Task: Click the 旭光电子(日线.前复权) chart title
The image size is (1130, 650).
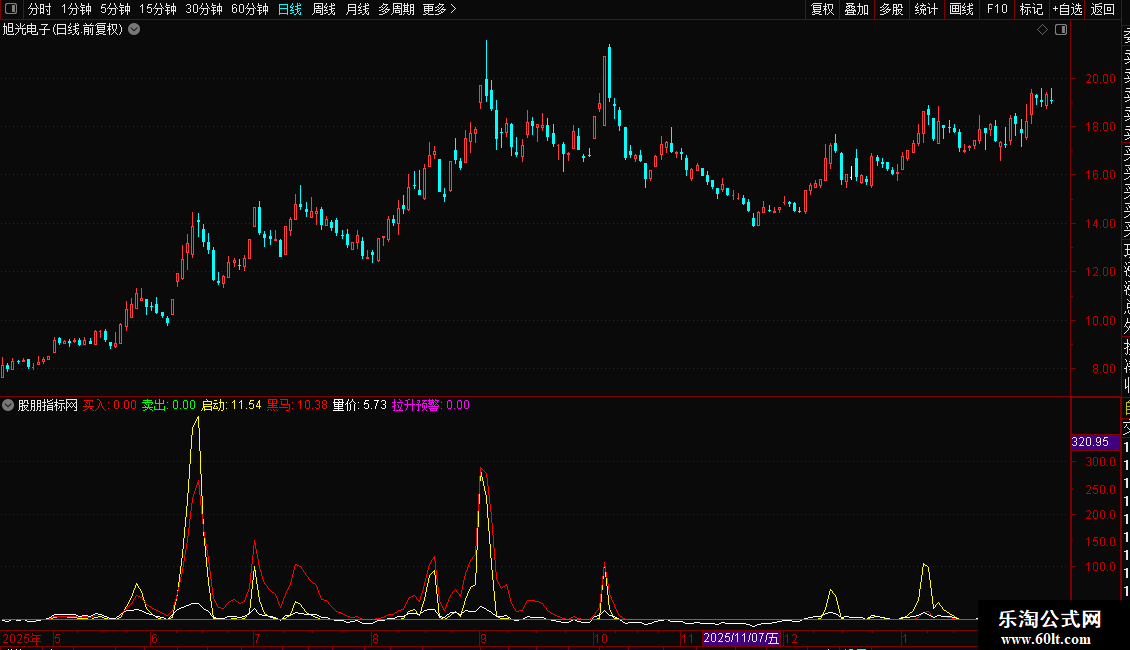Action: (x=63, y=30)
